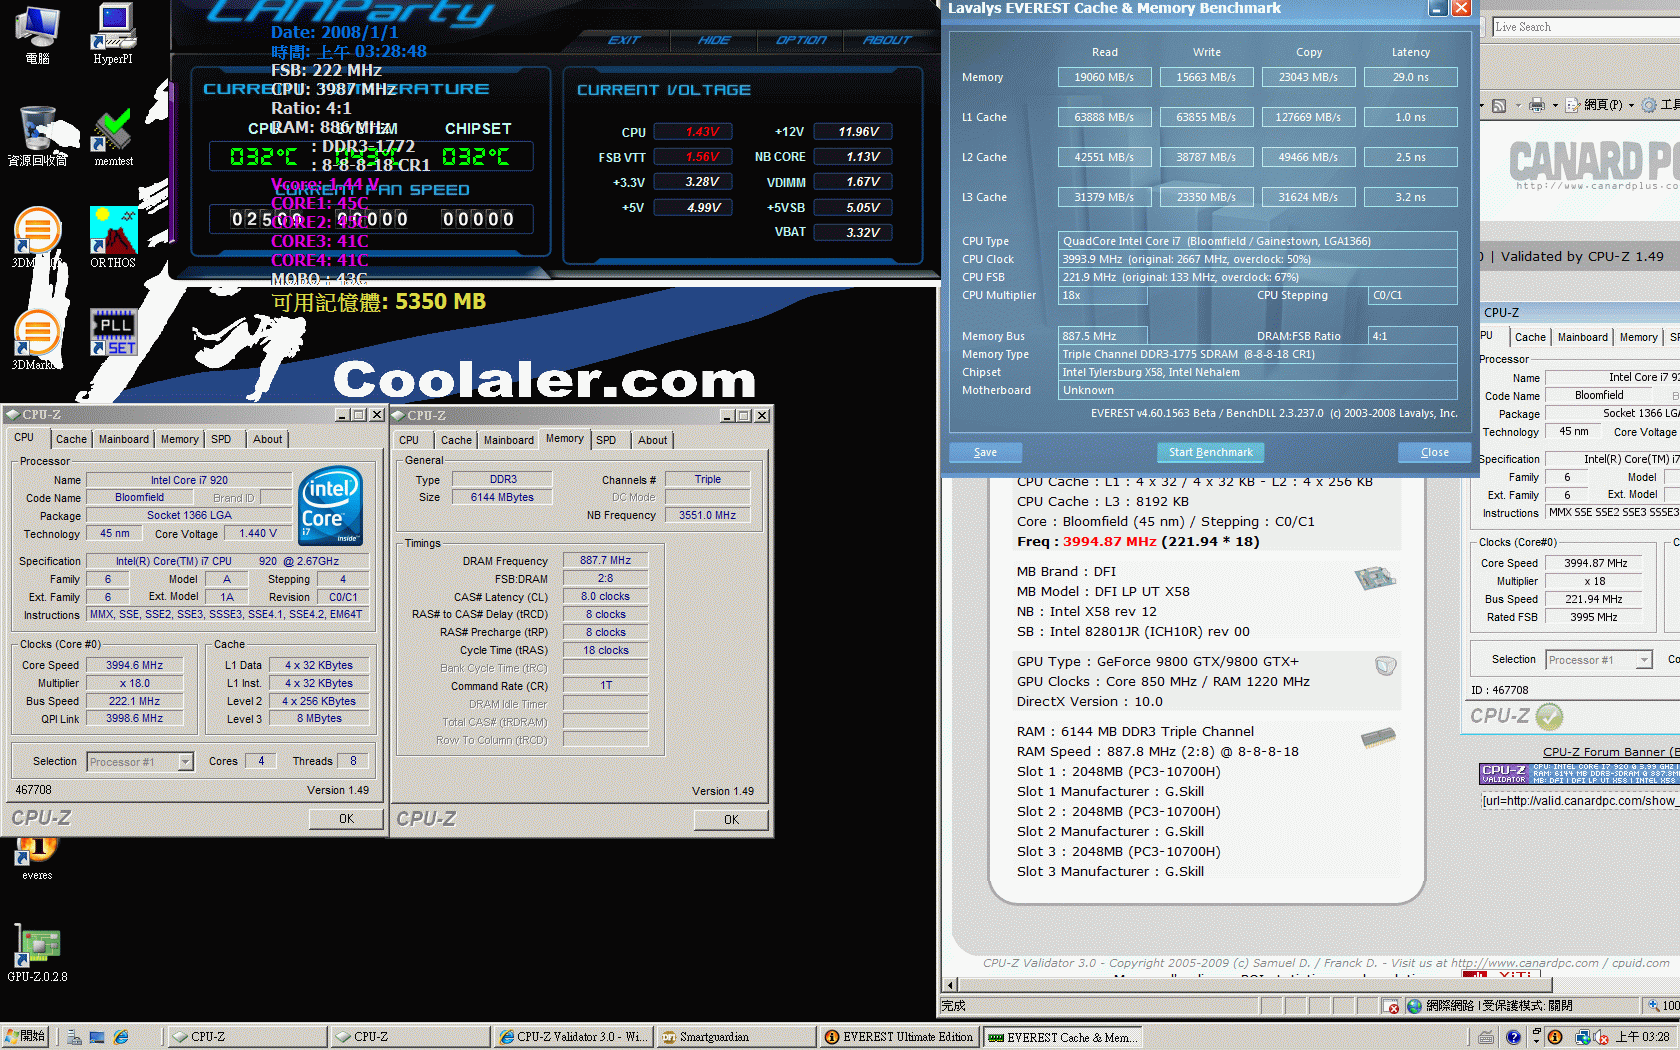Click the motherboard image next to MB Brand
The image size is (1680, 1050).
(x=1375, y=578)
